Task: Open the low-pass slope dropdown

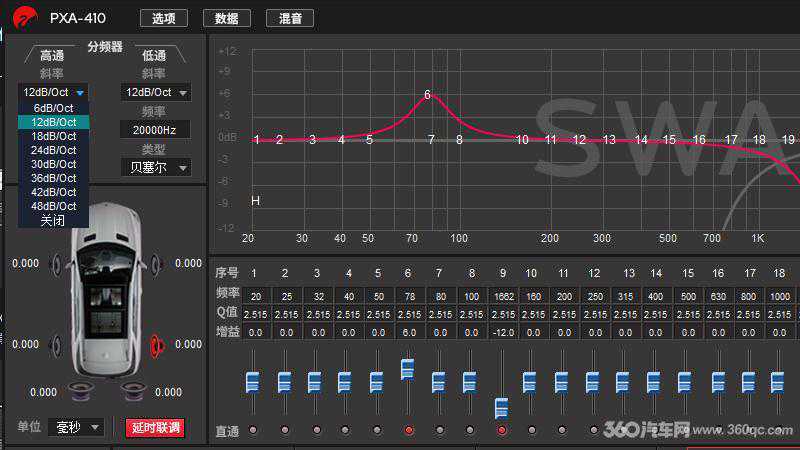Action: [155, 93]
